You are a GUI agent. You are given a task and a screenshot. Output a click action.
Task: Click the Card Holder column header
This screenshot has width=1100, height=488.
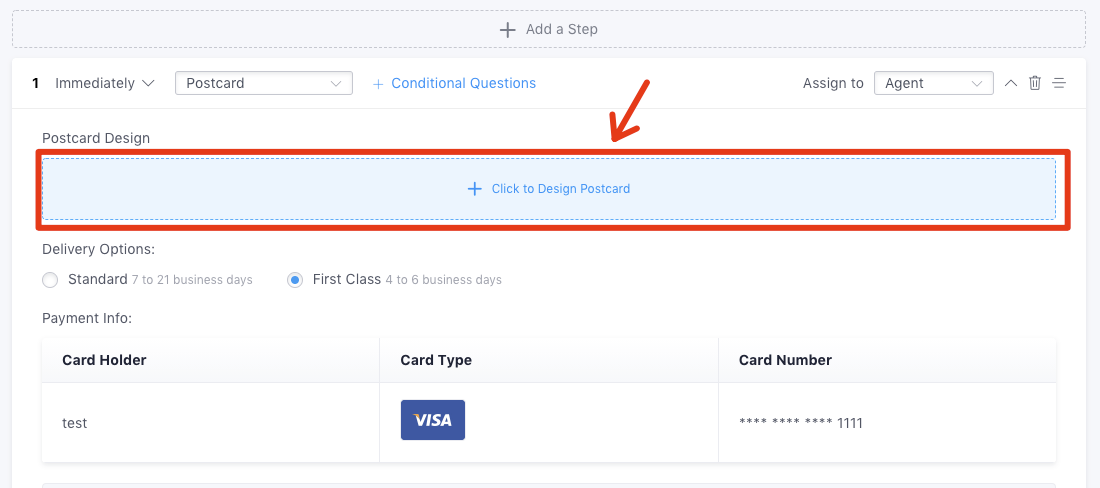pos(104,360)
